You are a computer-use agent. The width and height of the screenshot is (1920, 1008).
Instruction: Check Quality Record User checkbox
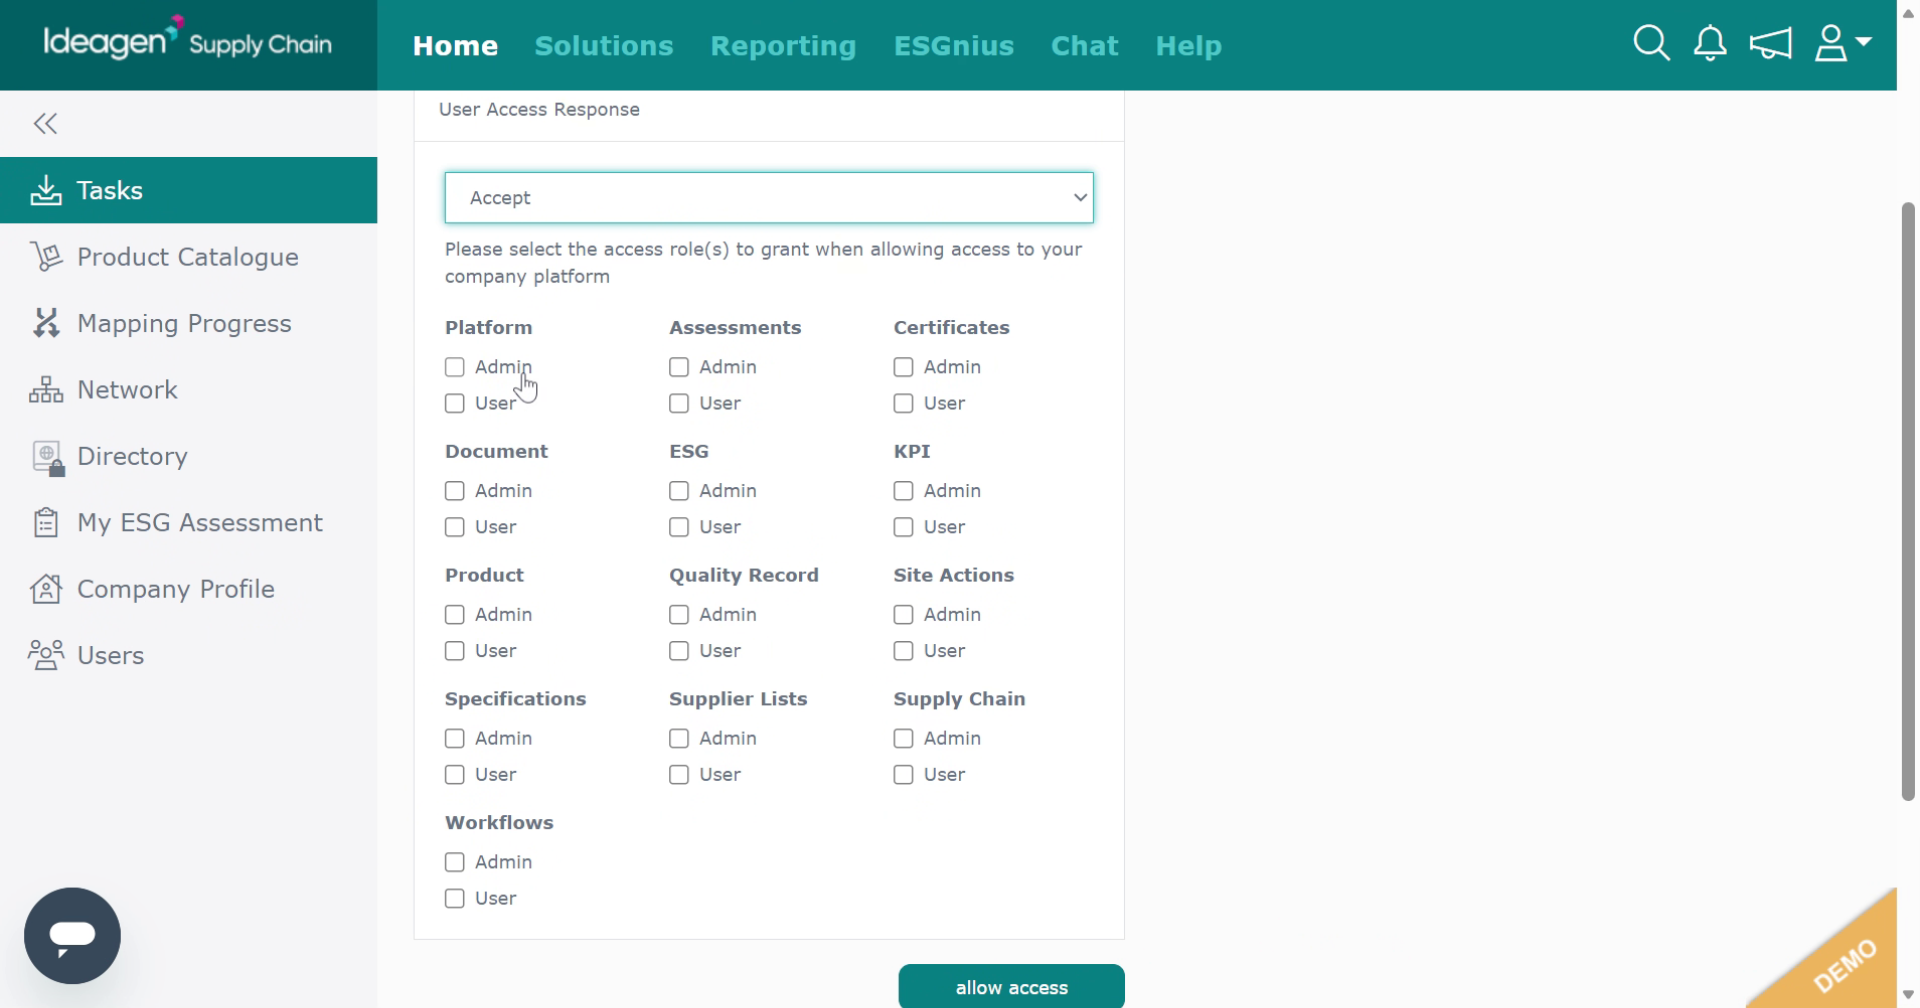(679, 651)
